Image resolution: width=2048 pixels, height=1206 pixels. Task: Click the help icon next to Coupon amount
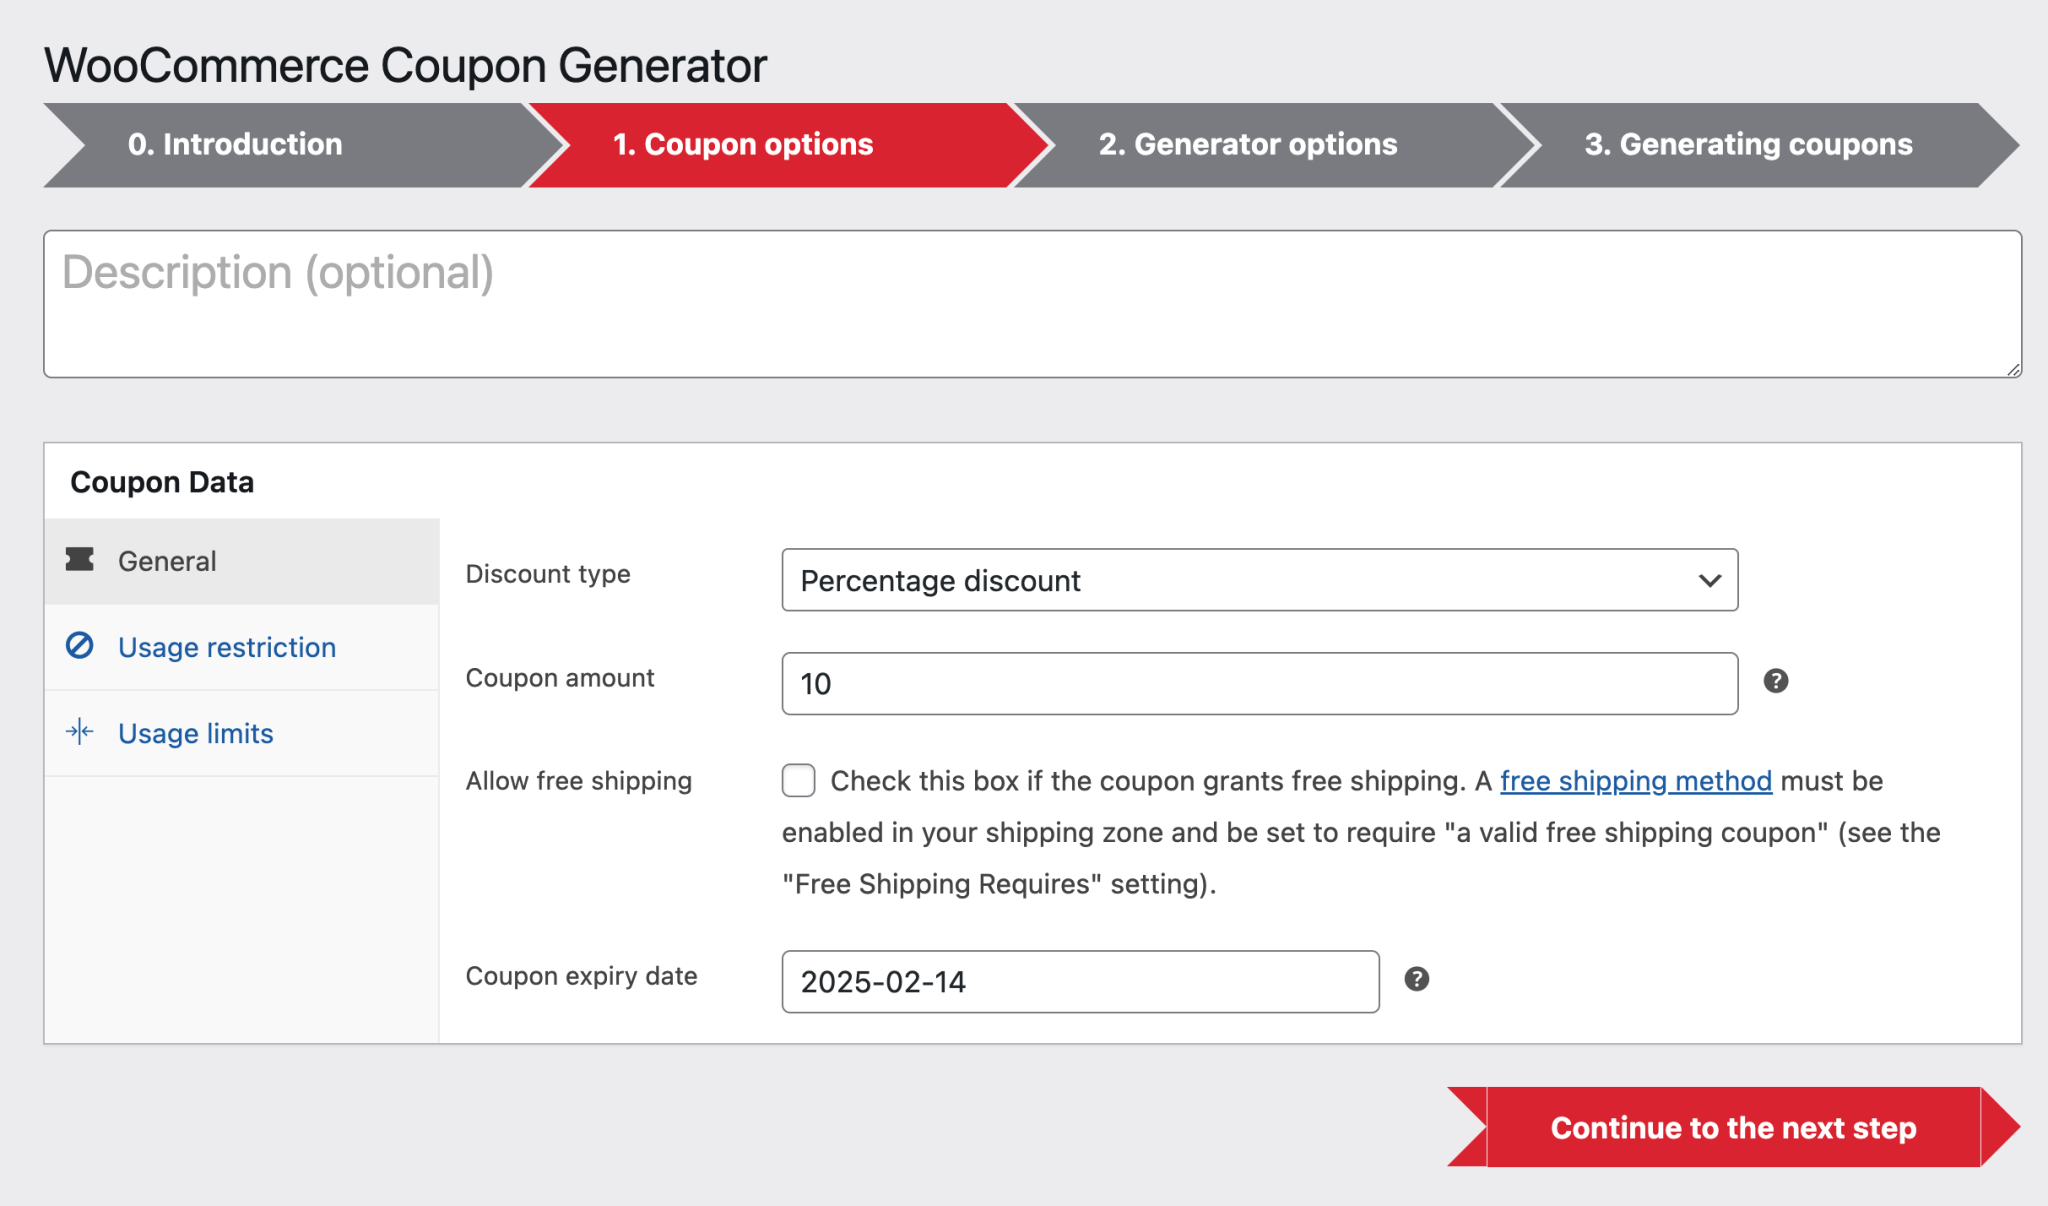pos(1777,682)
